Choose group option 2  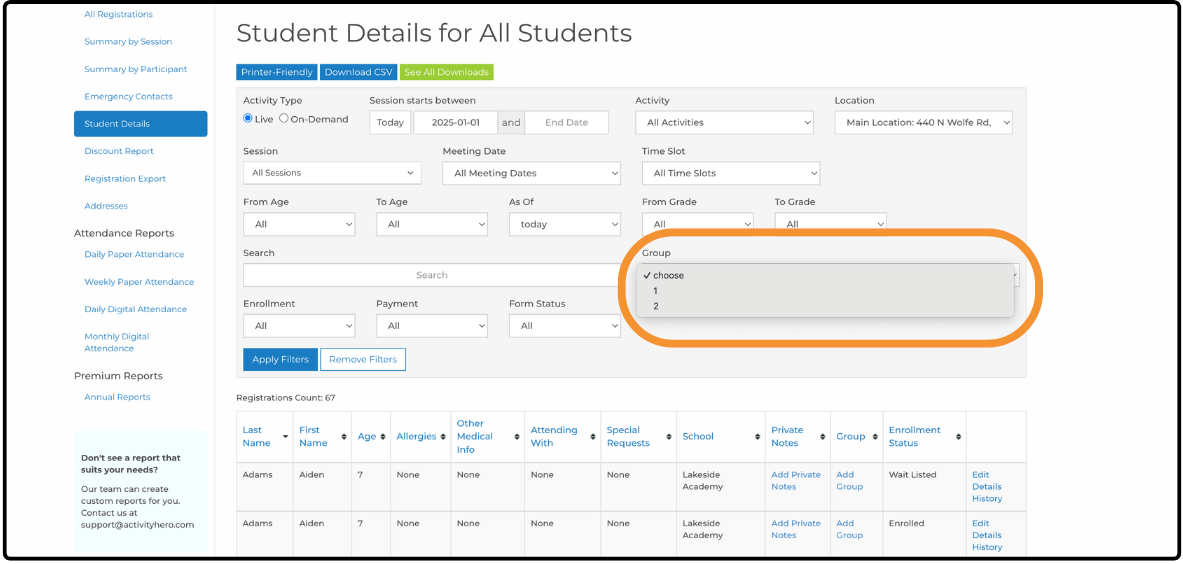[x=825, y=306]
